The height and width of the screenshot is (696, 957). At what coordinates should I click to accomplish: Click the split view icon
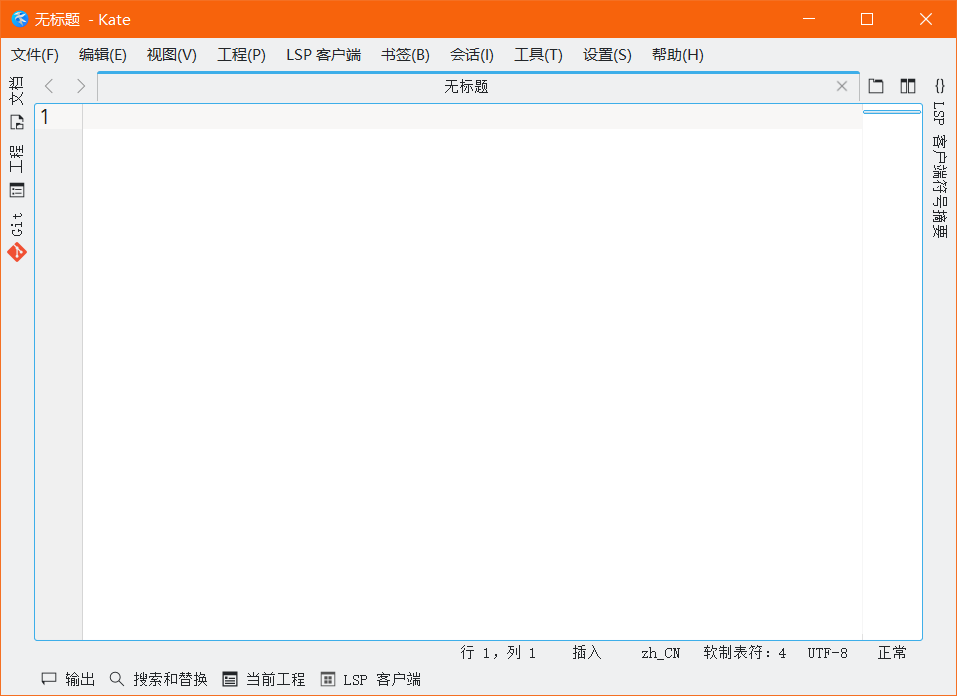click(908, 87)
